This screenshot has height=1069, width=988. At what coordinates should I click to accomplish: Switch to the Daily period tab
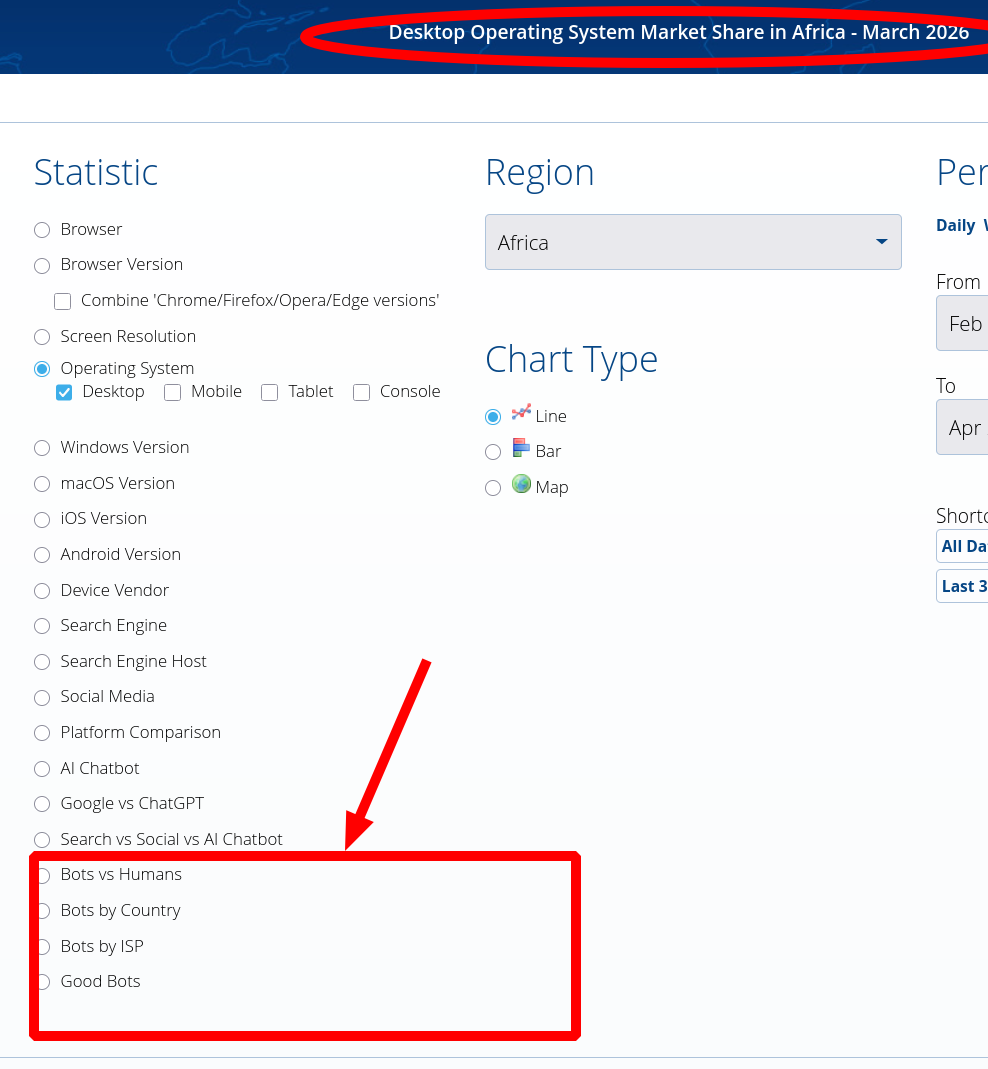955,225
